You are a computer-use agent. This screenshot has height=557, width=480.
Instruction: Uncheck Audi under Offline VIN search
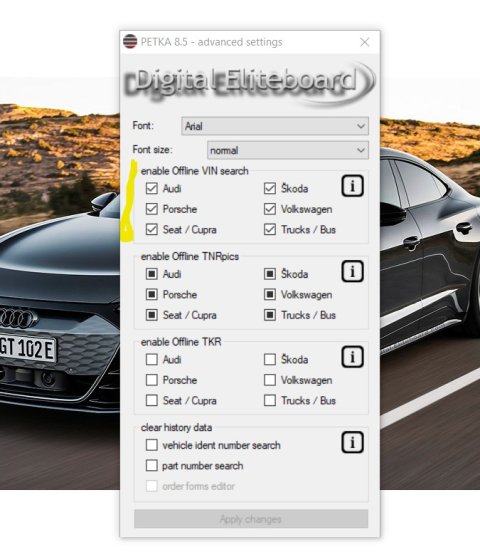click(x=152, y=188)
